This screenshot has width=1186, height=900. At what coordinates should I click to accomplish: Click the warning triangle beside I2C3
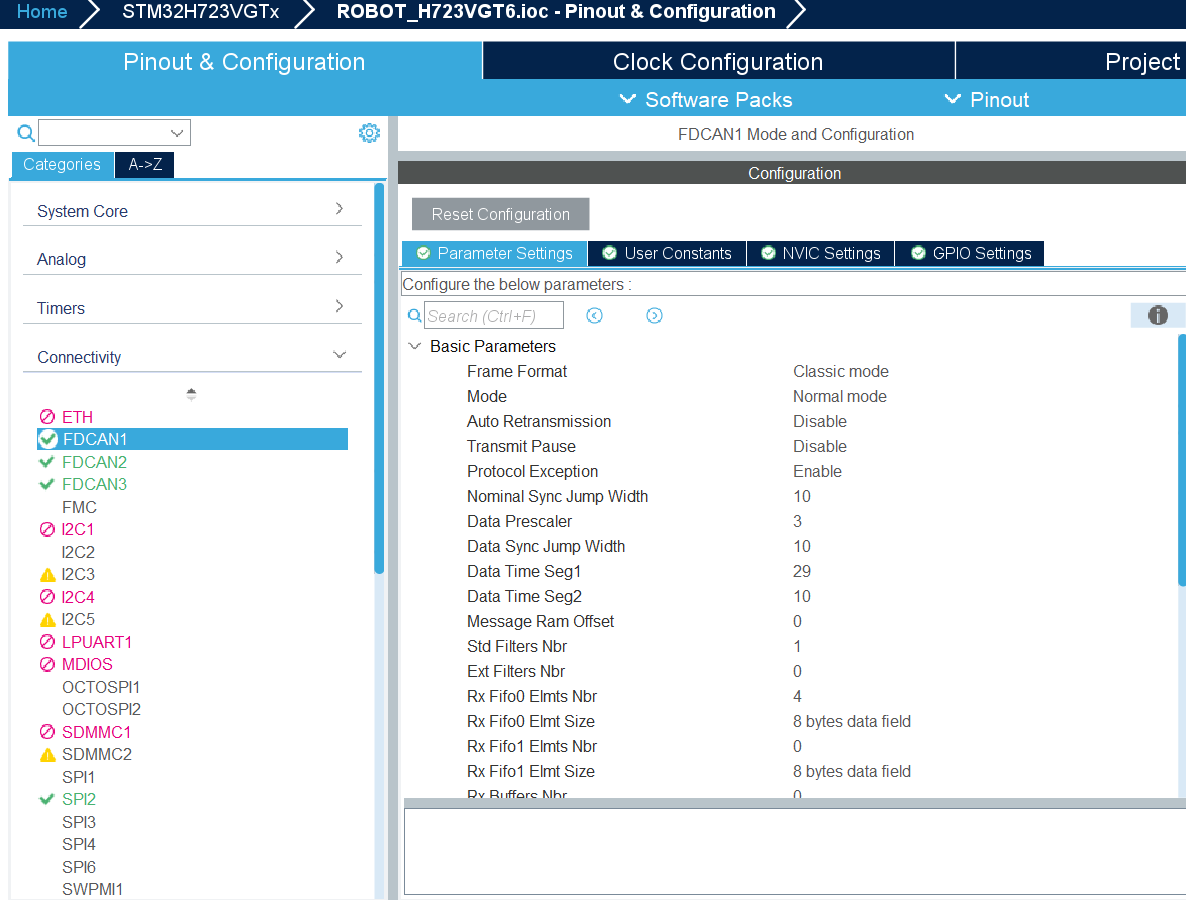point(47,575)
